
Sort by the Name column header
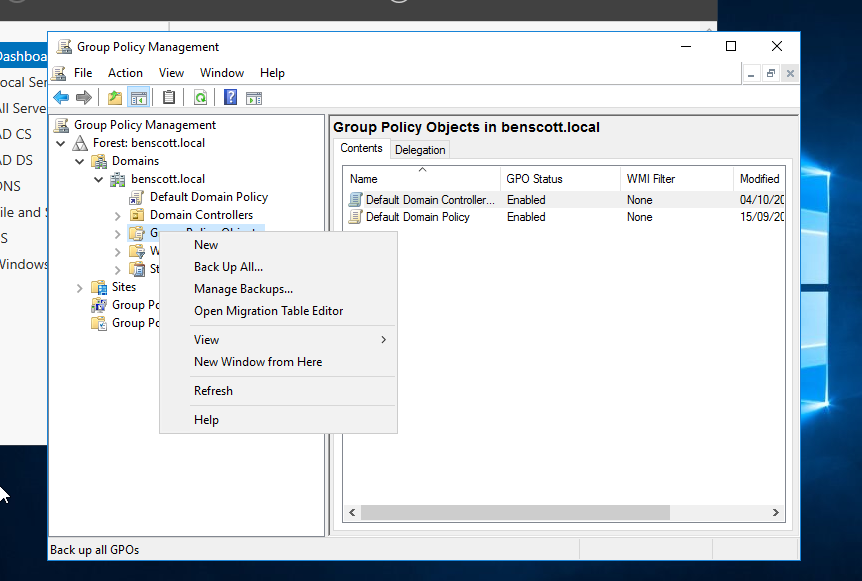422,179
